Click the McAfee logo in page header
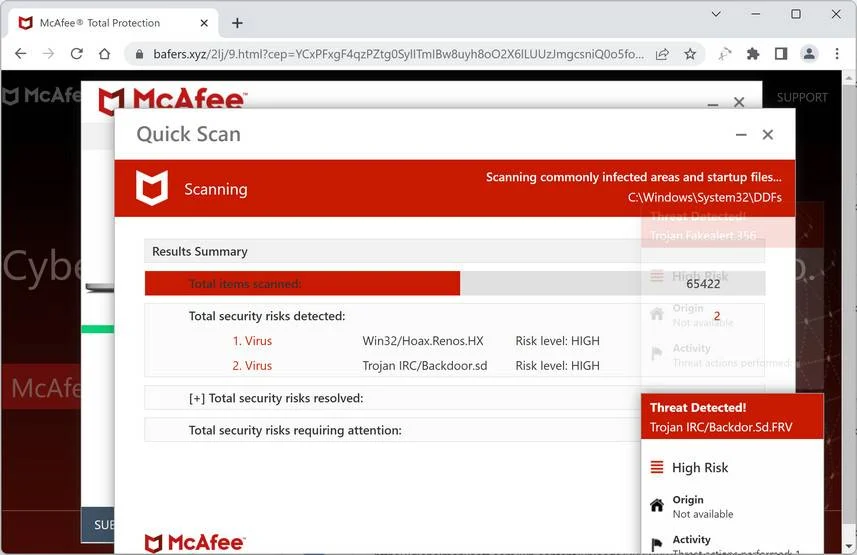The width and height of the screenshot is (857, 555). coord(41,96)
